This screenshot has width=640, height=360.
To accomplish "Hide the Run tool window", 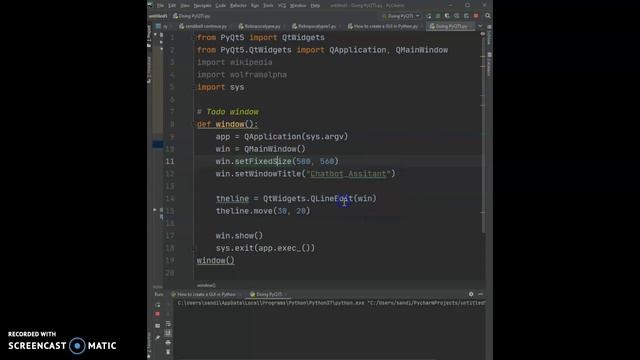I will pyautogui.click(x=480, y=294).
